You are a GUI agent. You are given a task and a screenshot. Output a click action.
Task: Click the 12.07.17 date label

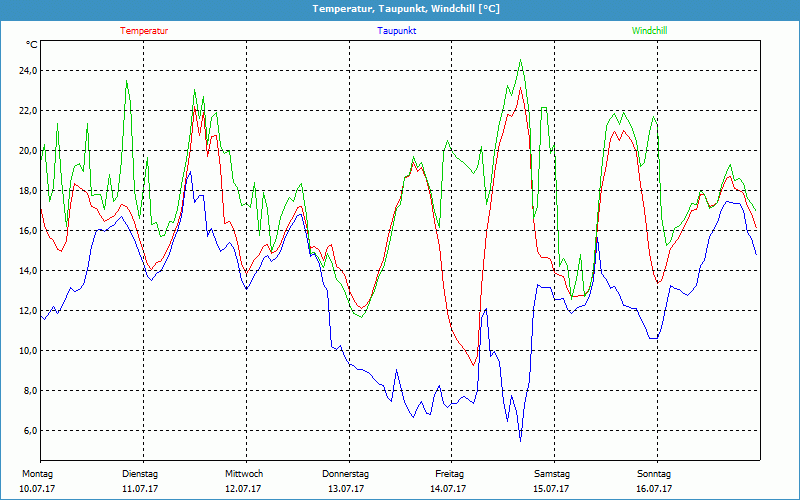243,489
